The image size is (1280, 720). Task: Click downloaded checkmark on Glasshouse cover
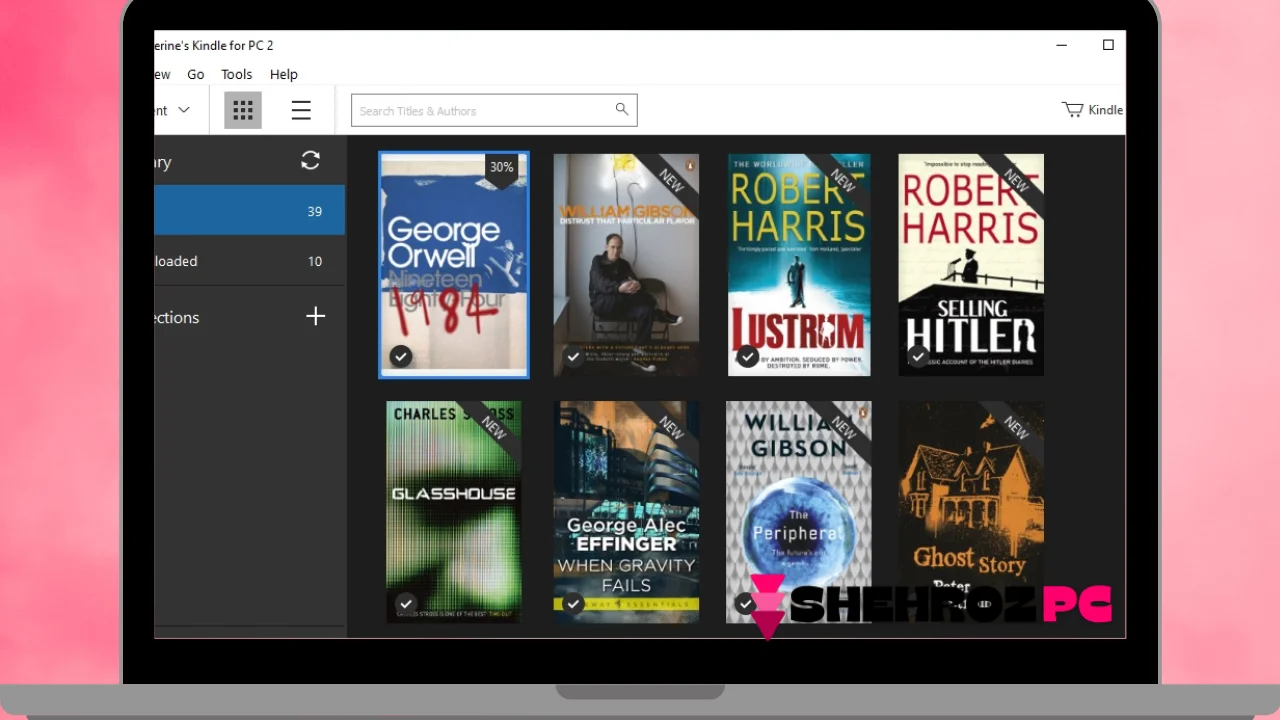tap(405, 603)
